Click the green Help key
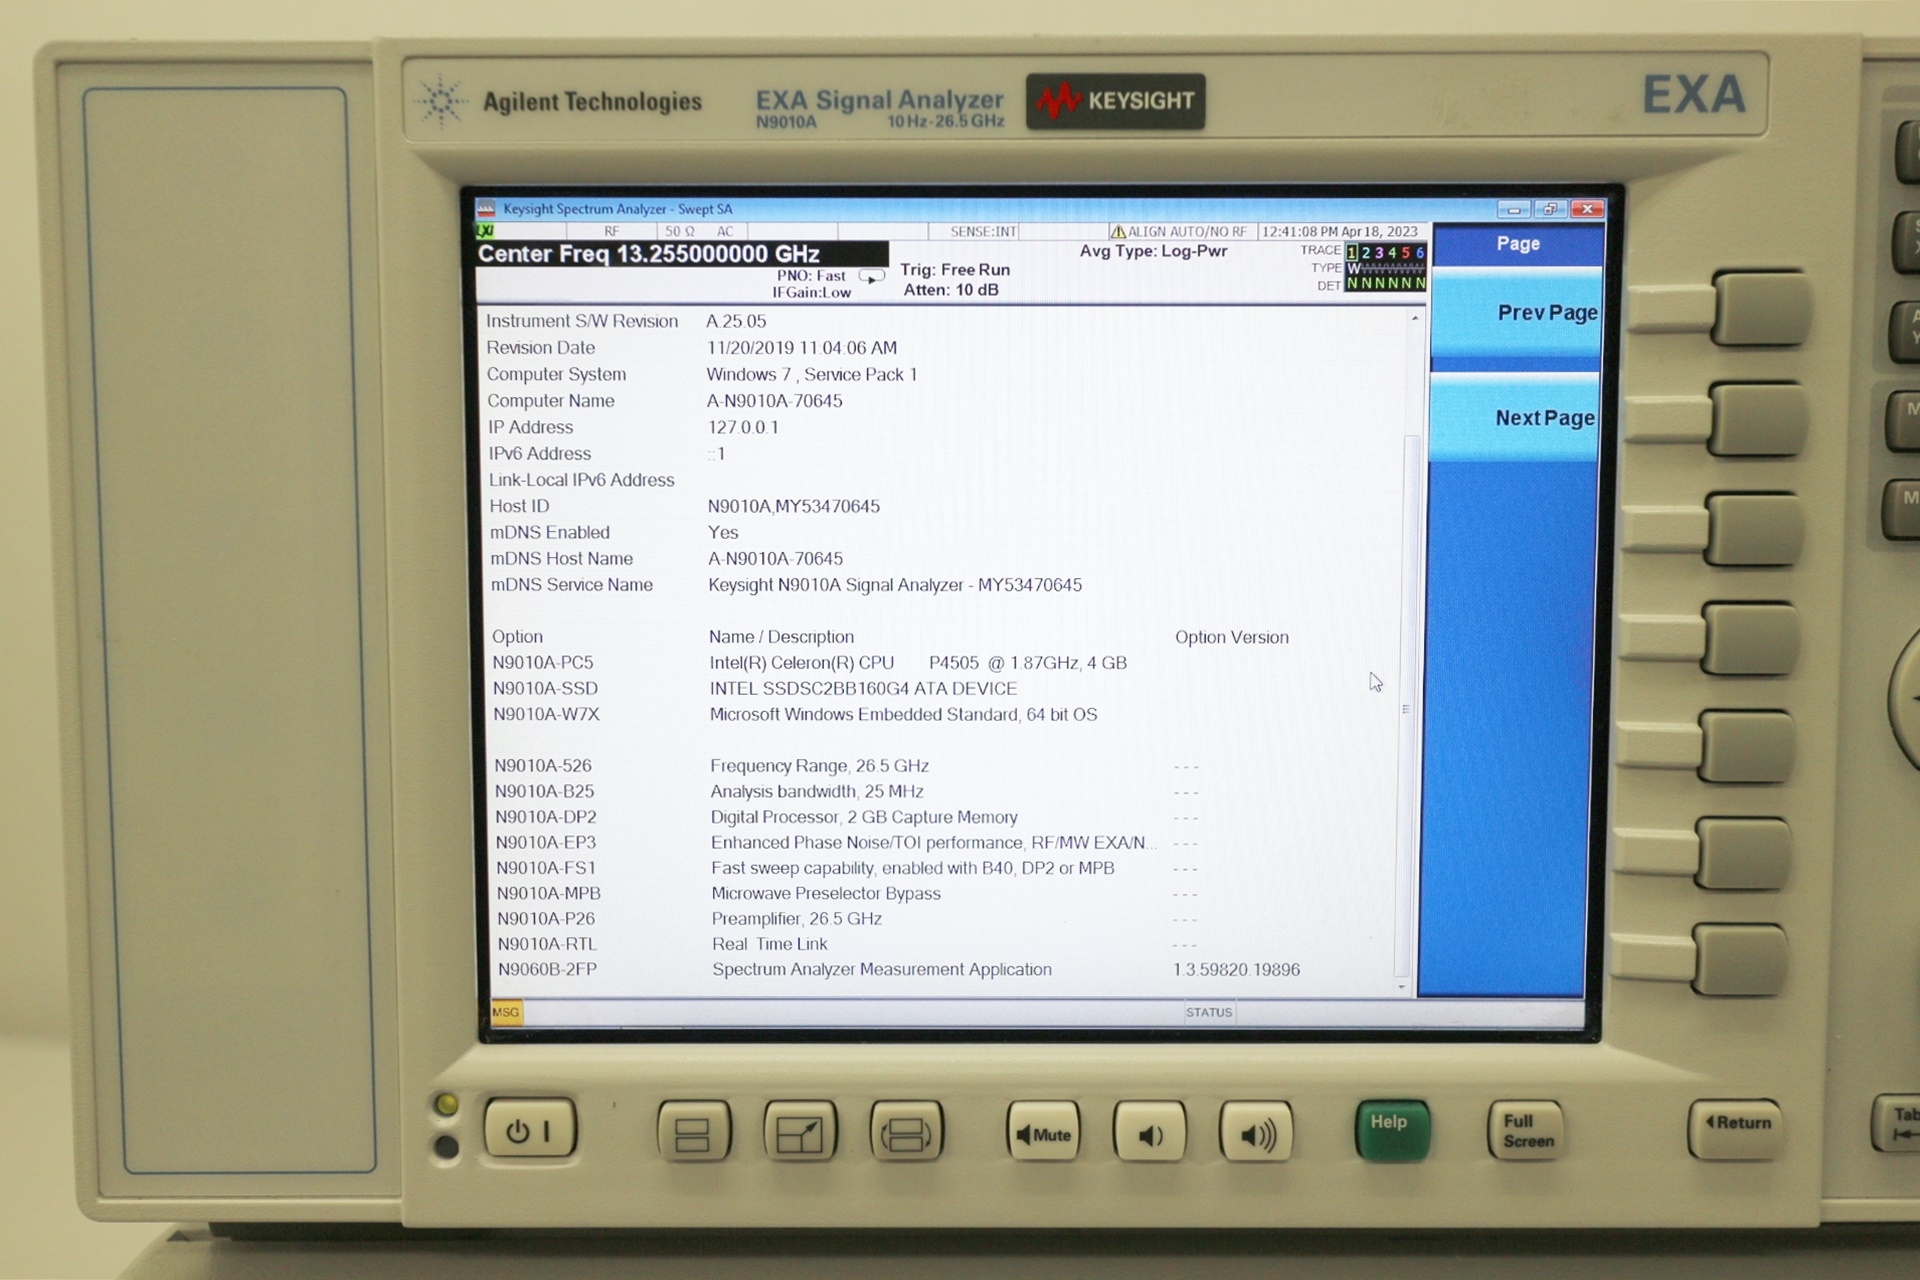Screen dimensions: 1920x1280 pos(1391,1131)
